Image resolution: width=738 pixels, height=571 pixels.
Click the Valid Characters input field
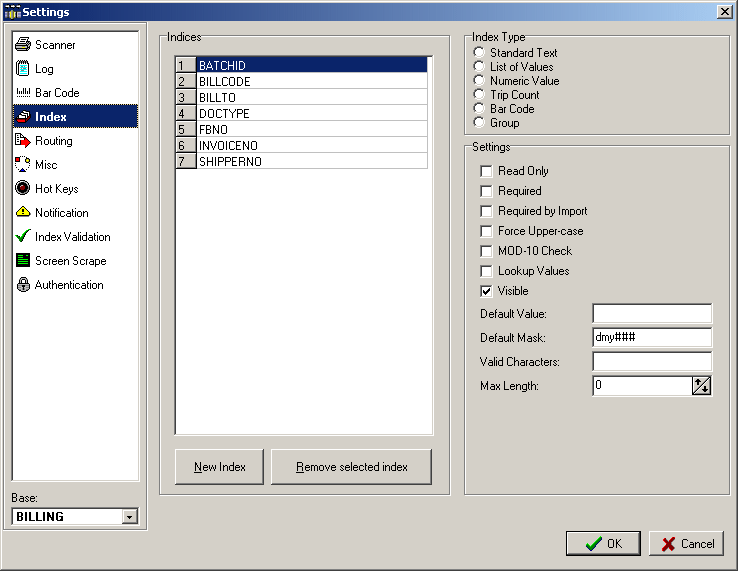click(x=652, y=362)
